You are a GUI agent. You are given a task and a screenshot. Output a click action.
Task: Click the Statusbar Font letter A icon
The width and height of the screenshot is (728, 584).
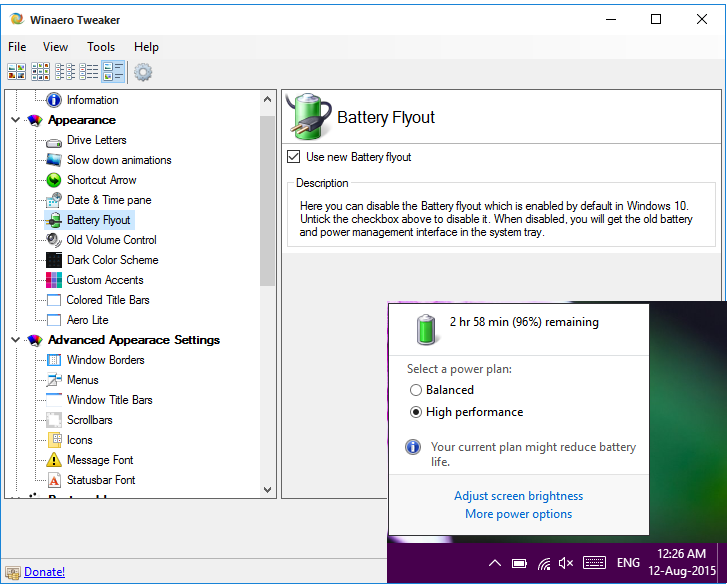[x=54, y=480]
